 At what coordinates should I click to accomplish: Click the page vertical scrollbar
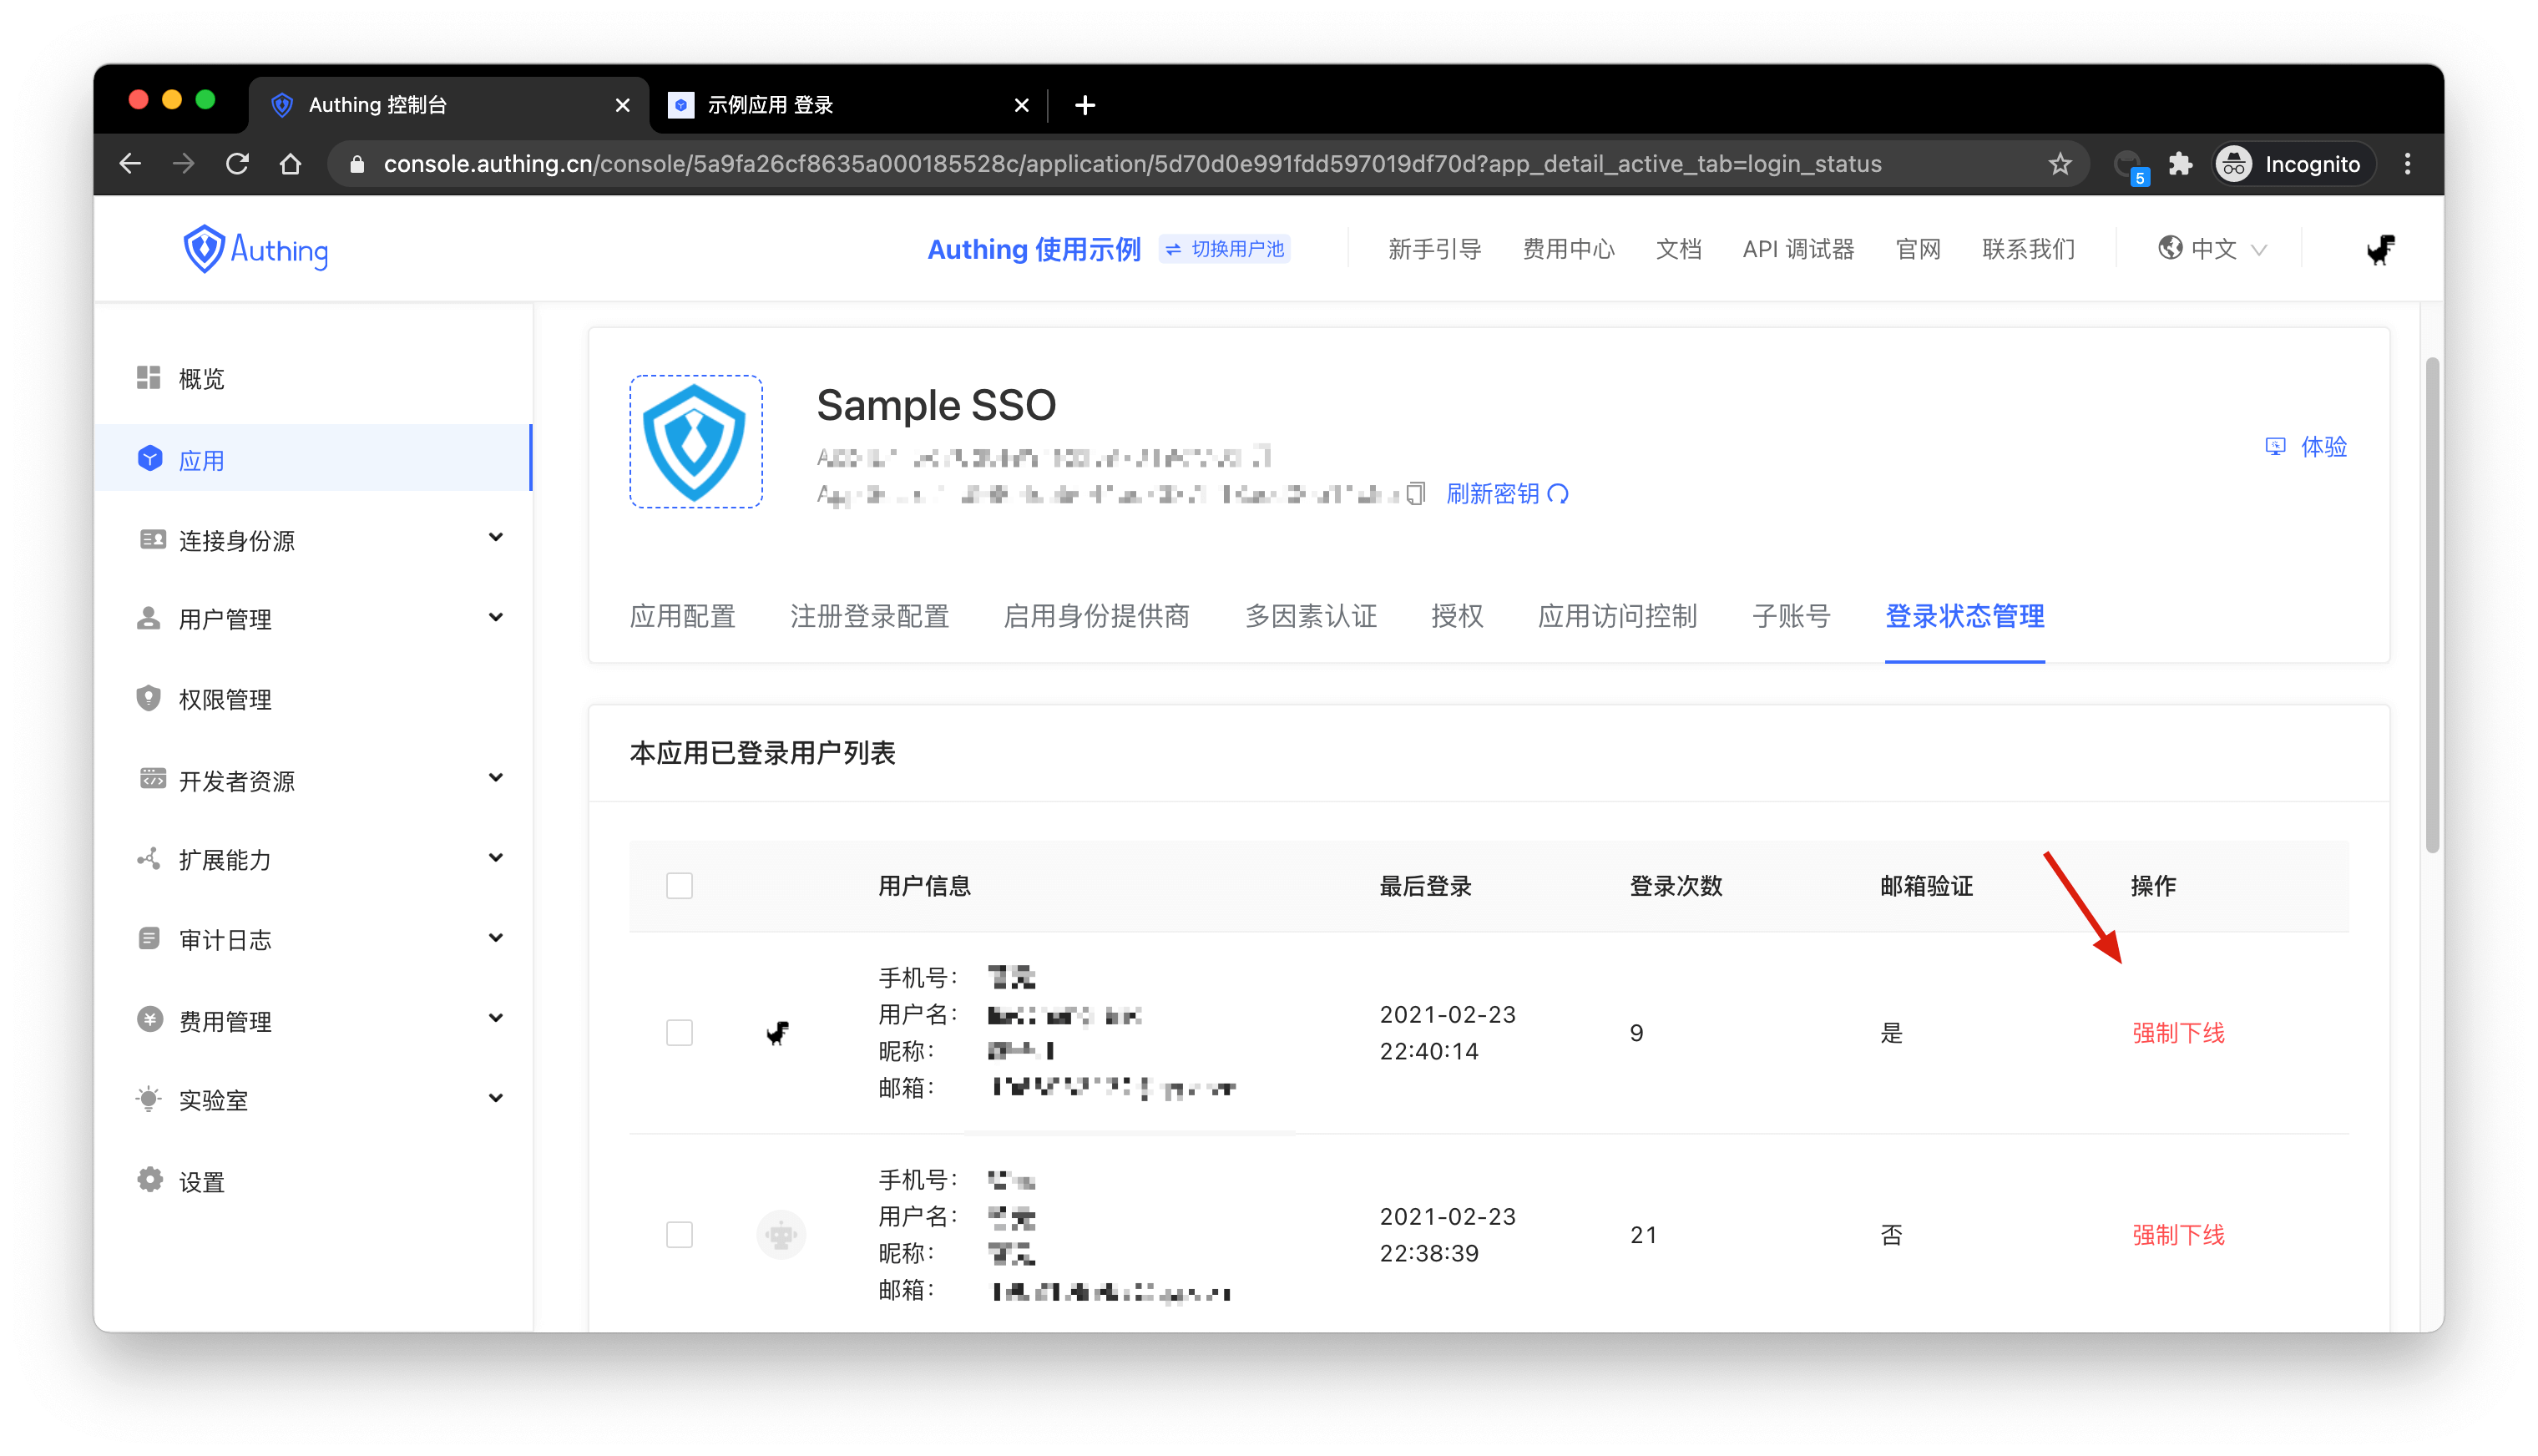click(x=2432, y=604)
